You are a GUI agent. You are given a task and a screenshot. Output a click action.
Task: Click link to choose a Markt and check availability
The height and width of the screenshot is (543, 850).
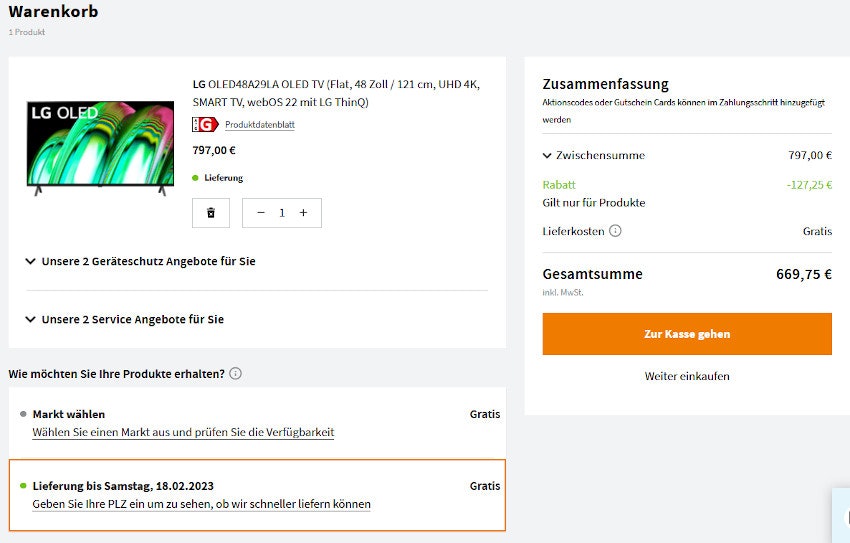point(183,432)
